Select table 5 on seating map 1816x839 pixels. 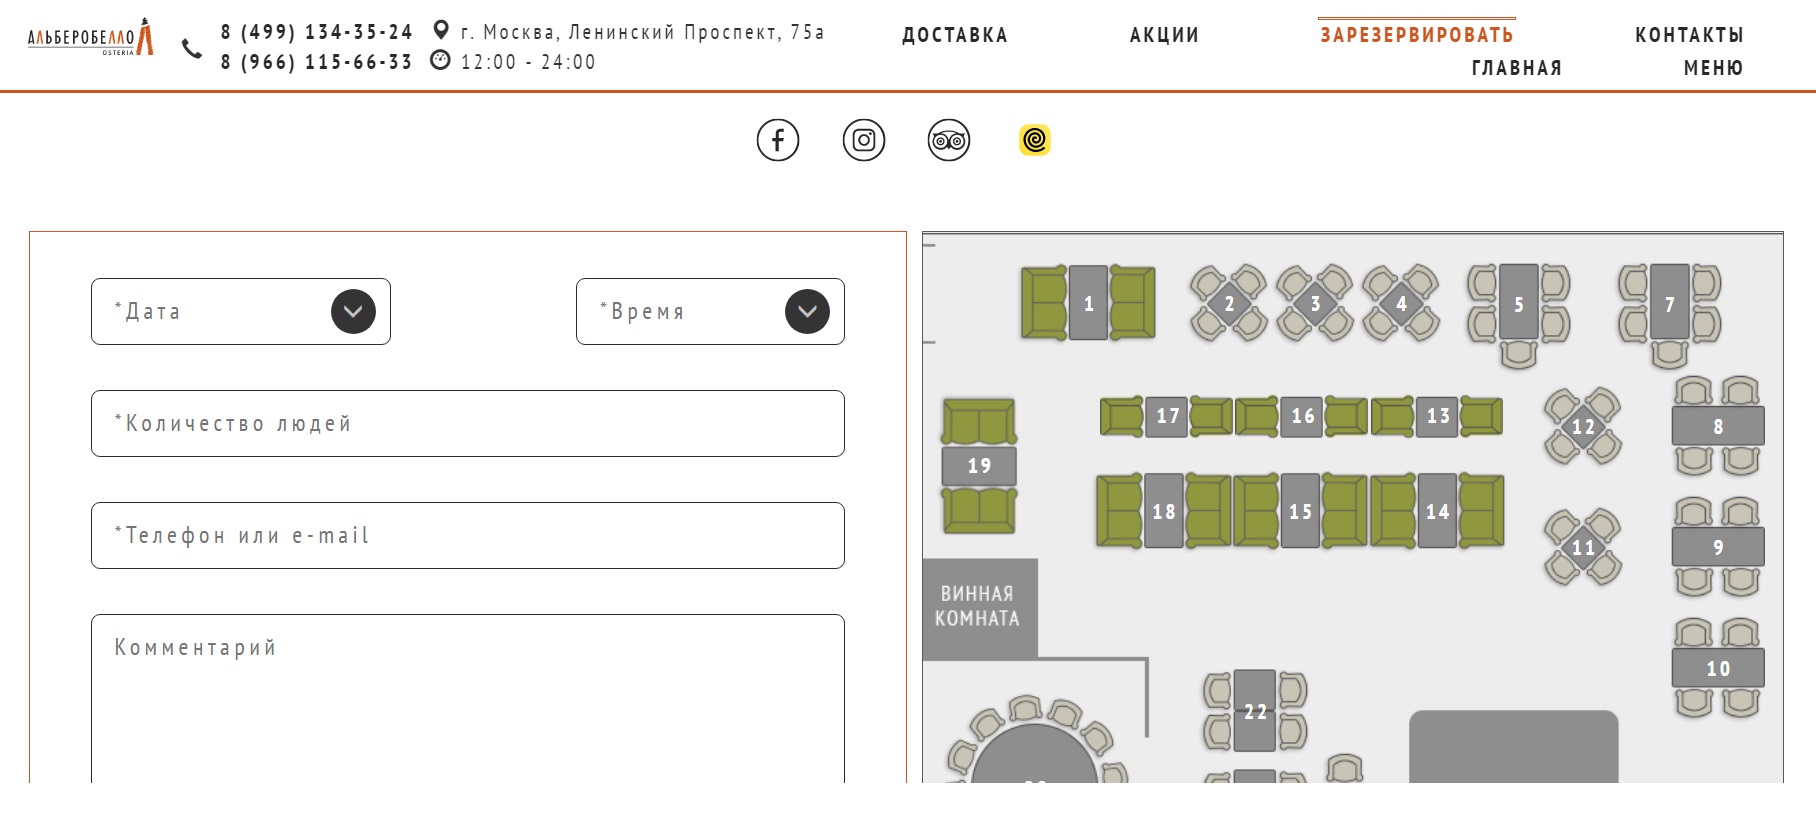coord(1518,304)
